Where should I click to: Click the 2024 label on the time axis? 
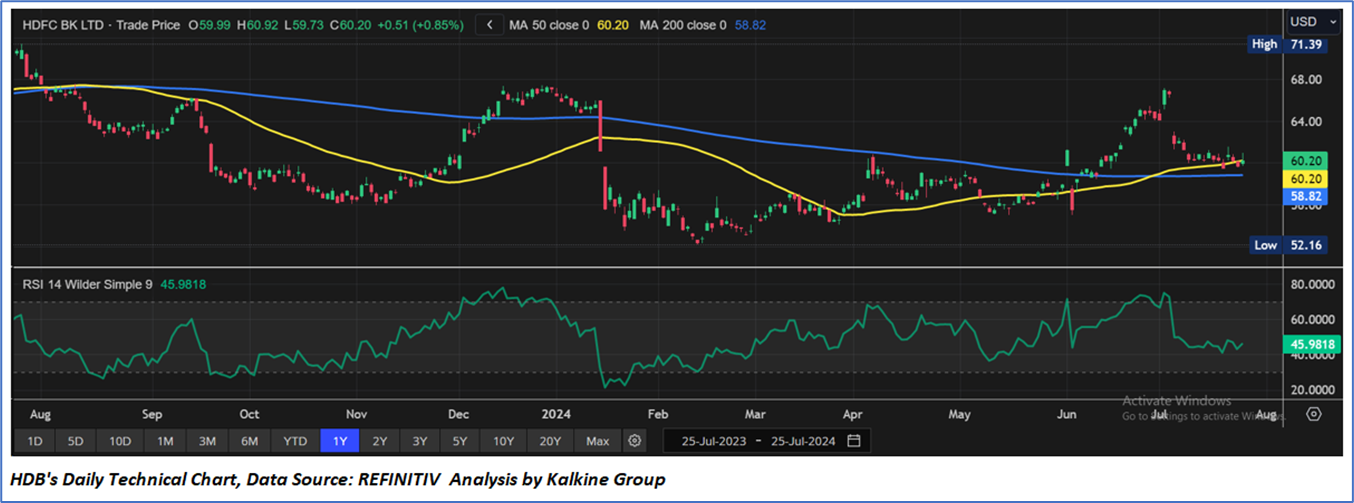pyautogui.click(x=557, y=413)
